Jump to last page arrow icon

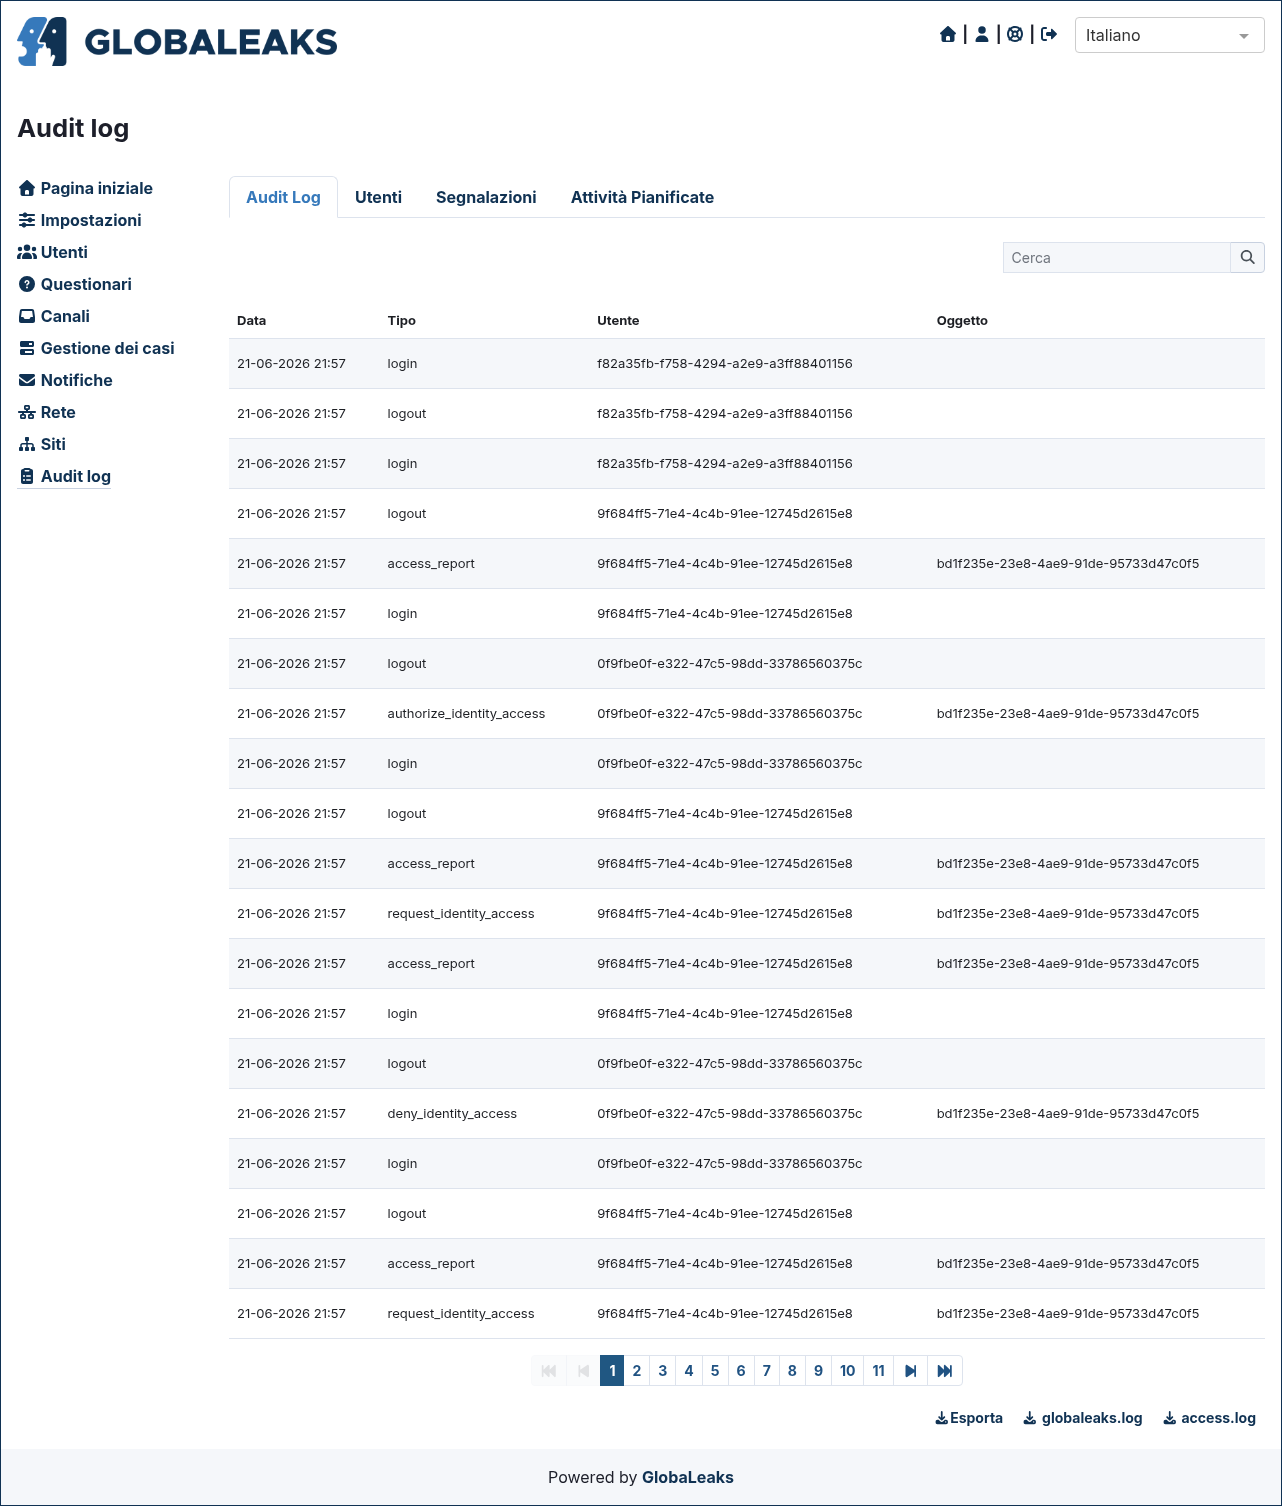(945, 1371)
